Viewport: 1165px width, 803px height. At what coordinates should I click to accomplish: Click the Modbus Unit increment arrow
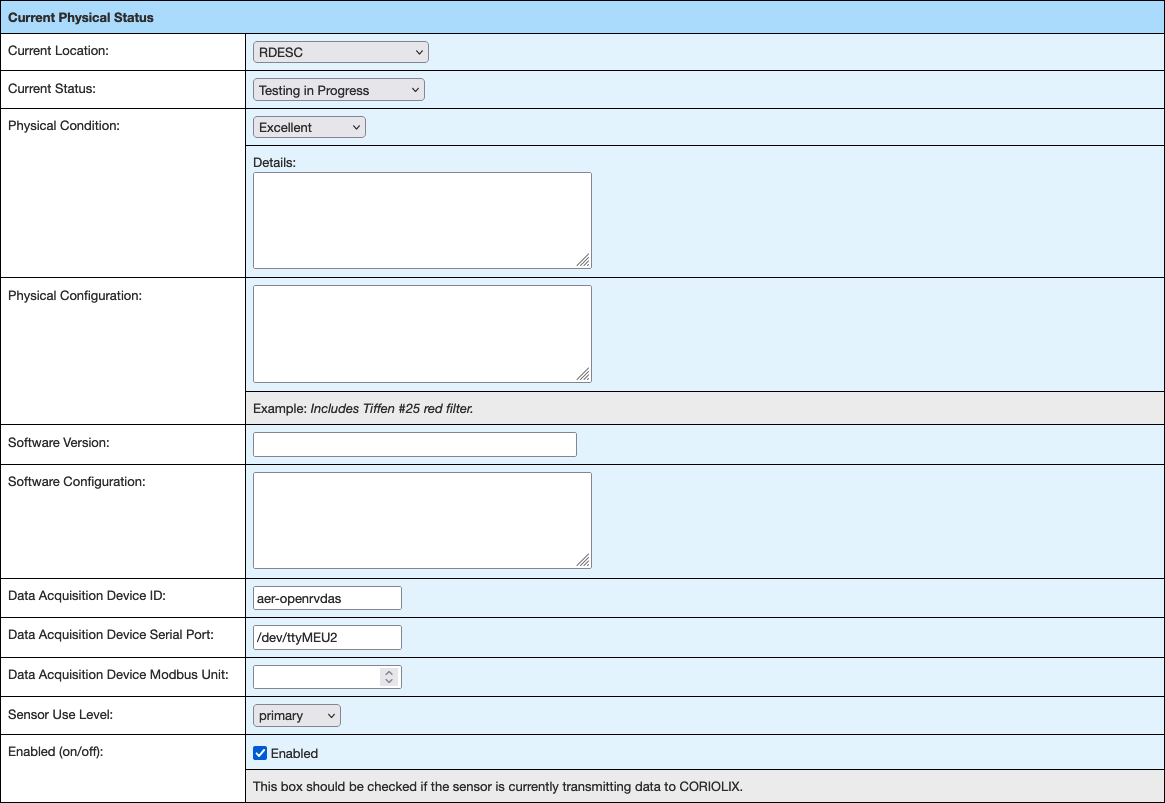coord(390,672)
